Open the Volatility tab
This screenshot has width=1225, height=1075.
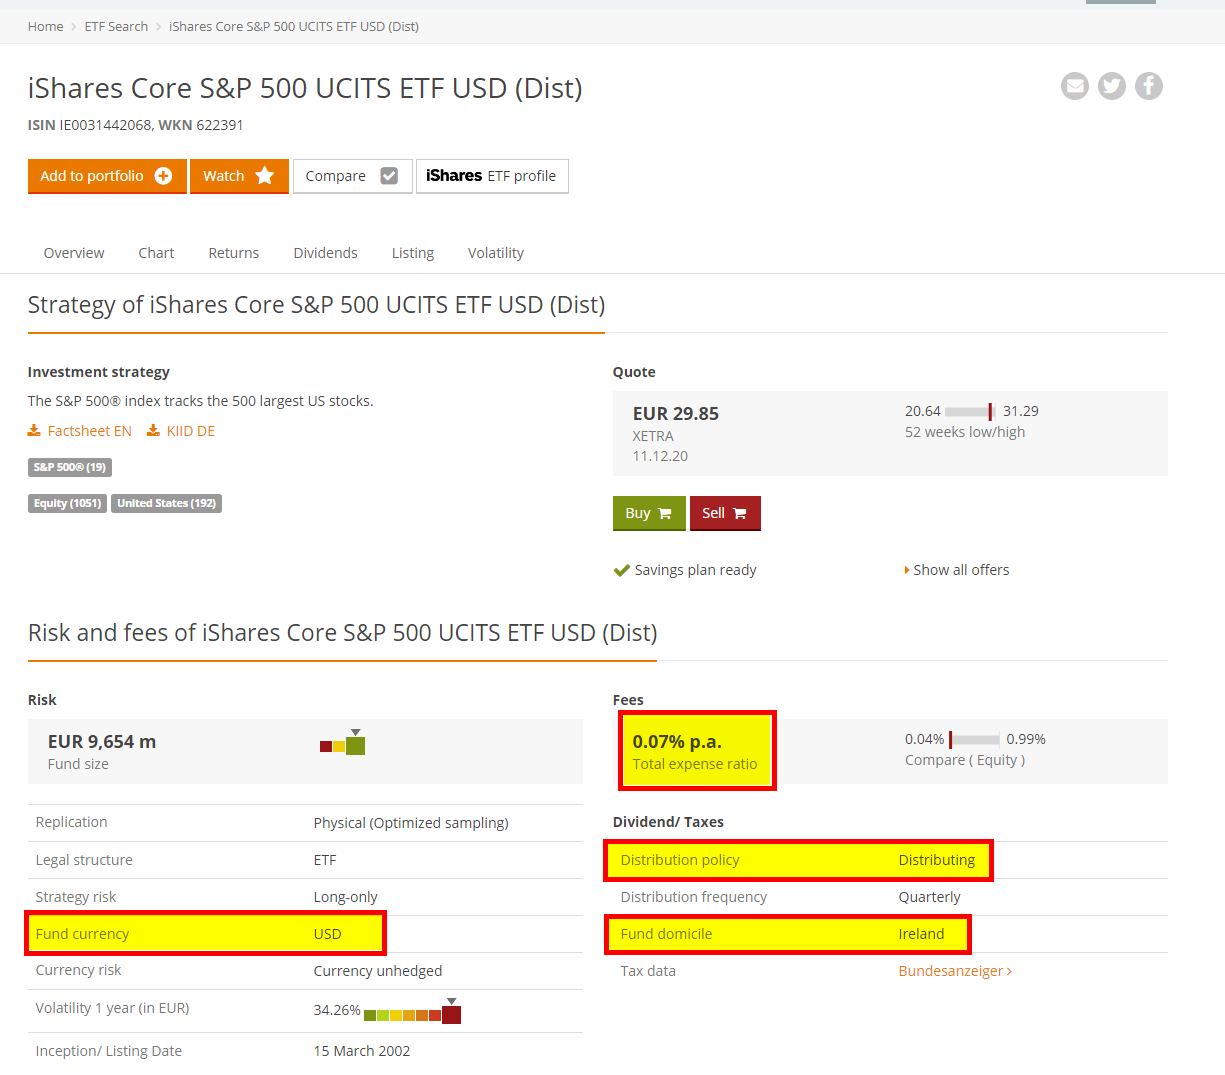coord(496,253)
